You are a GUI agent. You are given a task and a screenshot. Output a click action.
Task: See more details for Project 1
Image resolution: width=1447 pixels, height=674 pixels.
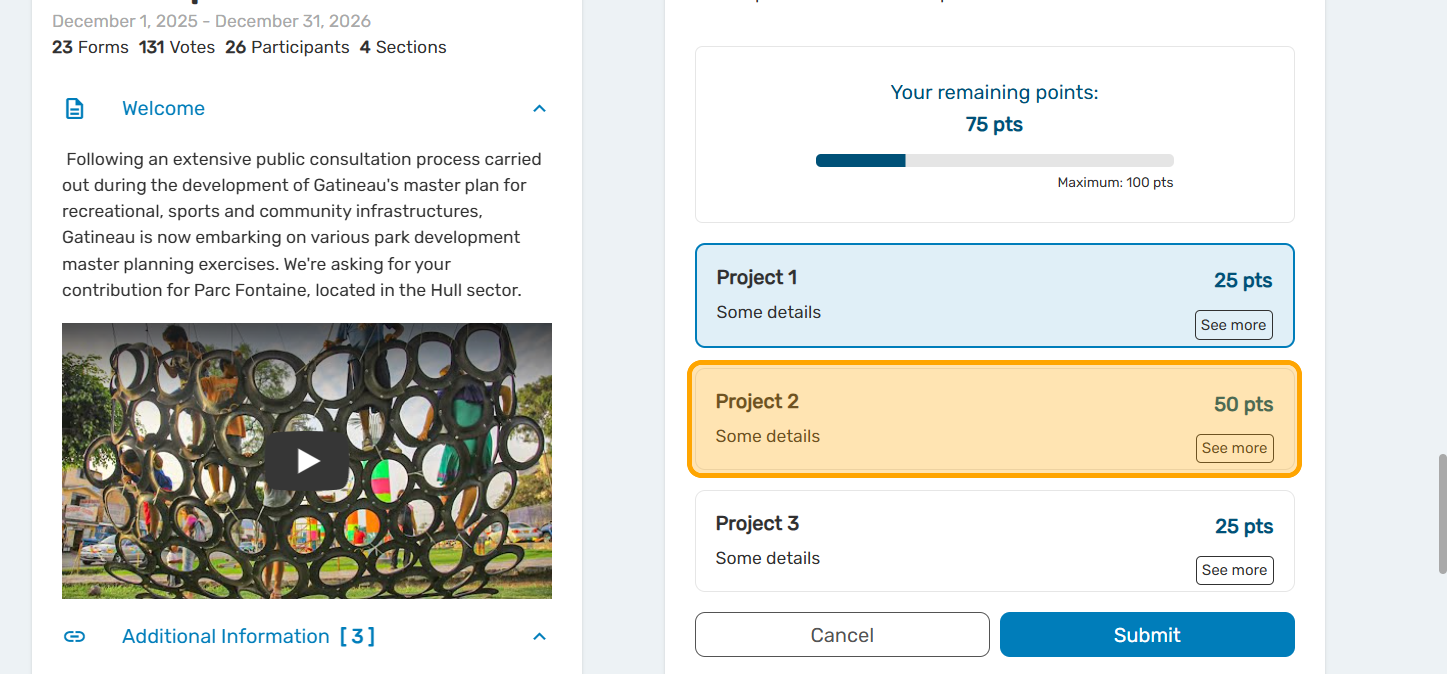click(x=1233, y=325)
